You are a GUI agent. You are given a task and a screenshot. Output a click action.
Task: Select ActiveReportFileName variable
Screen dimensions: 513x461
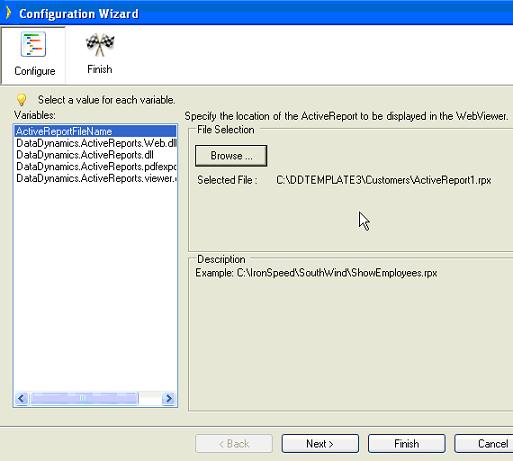pyautogui.click(x=95, y=131)
